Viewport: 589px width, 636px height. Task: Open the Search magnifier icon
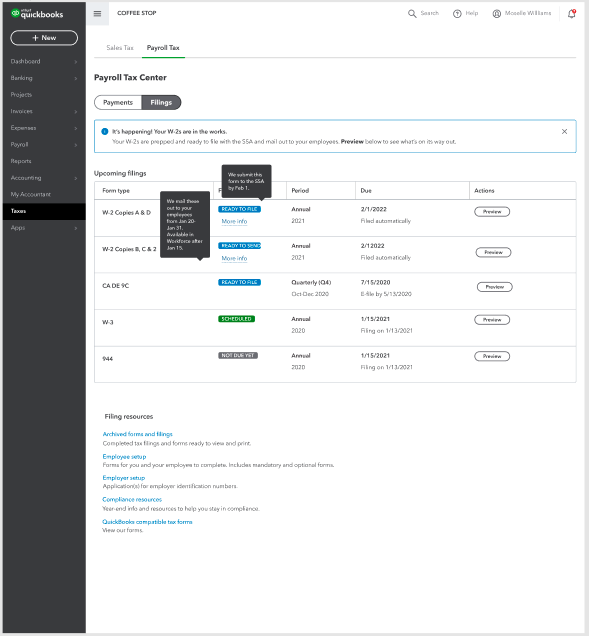[x=412, y=14]
